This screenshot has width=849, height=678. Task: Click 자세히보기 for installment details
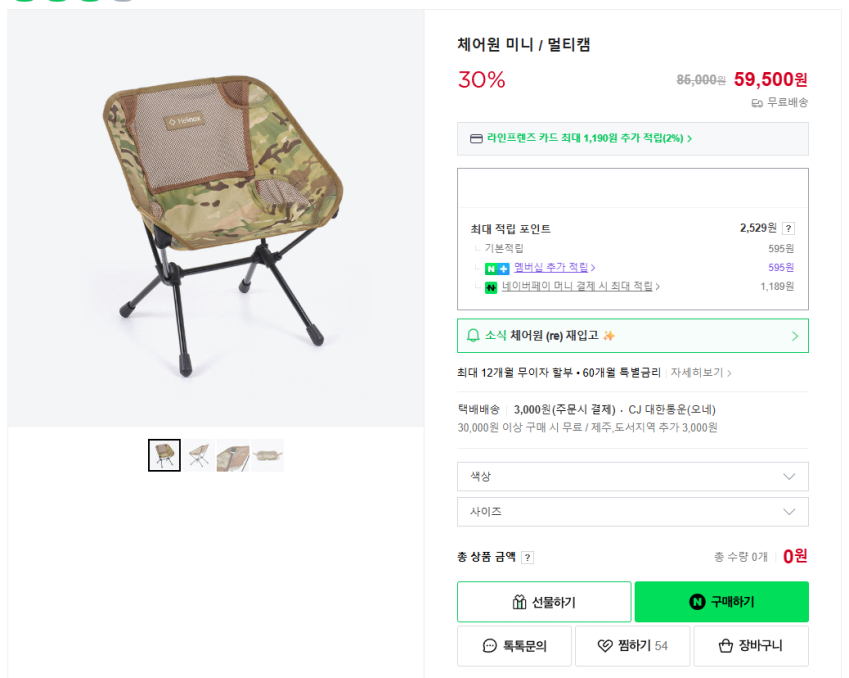(697, 373)
